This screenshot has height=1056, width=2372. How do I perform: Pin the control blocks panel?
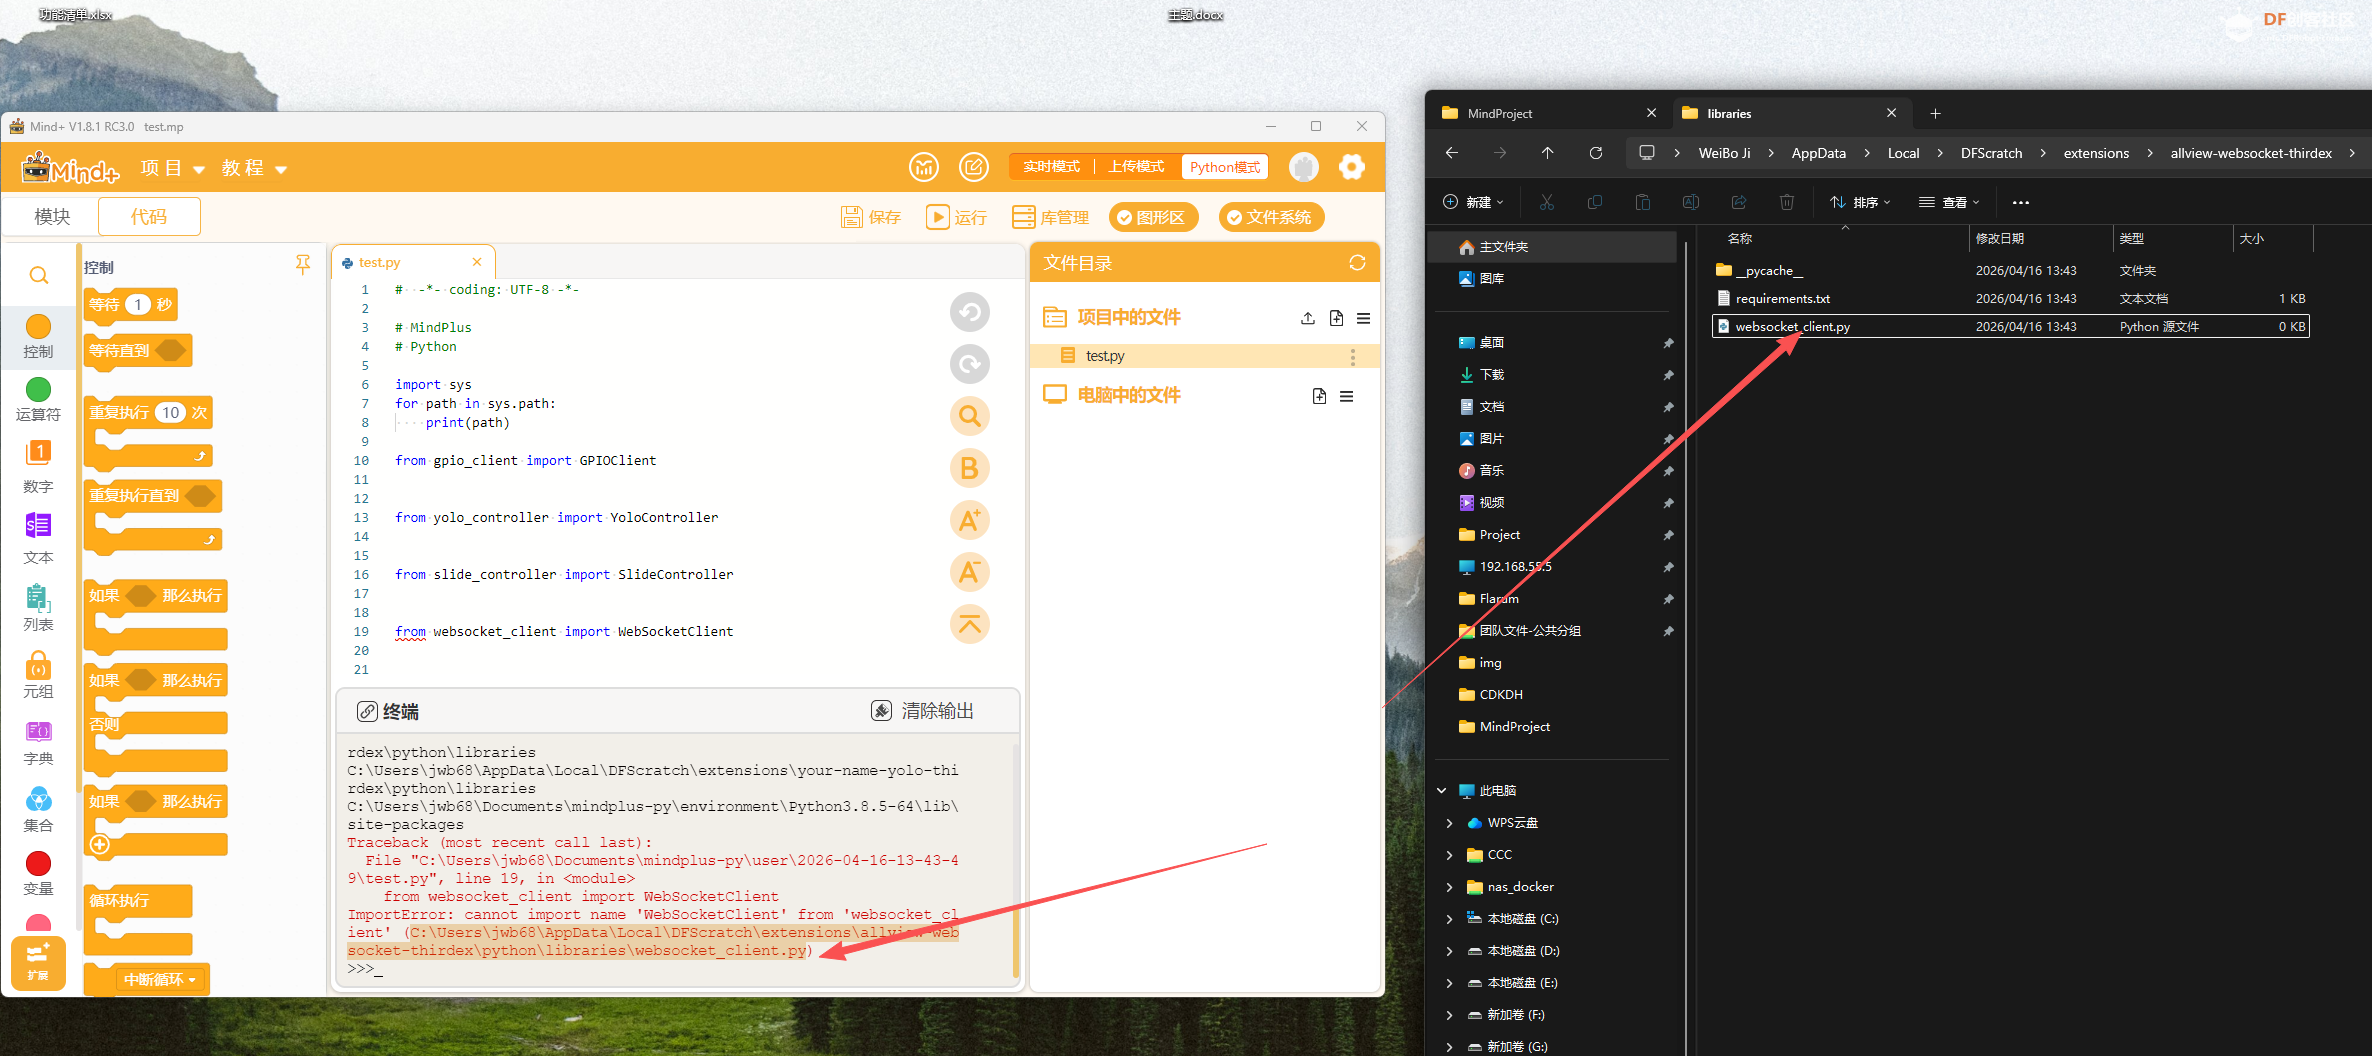coord(303,264)
